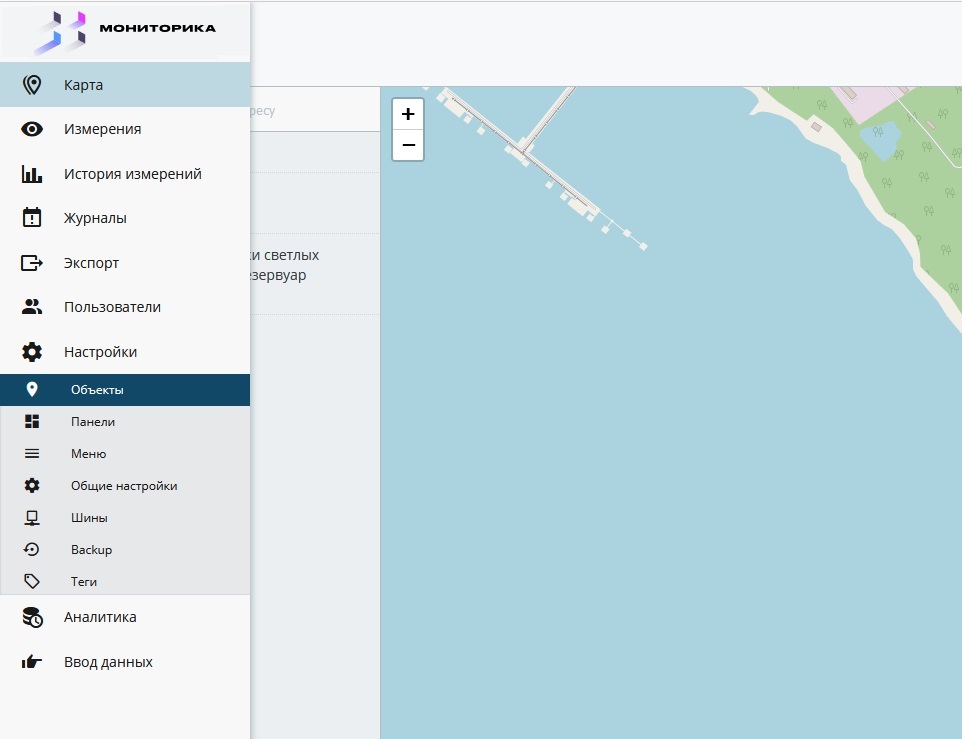Zoom out on the map
The width and height of the screenshot is (962, 739).
click(408, 145)
